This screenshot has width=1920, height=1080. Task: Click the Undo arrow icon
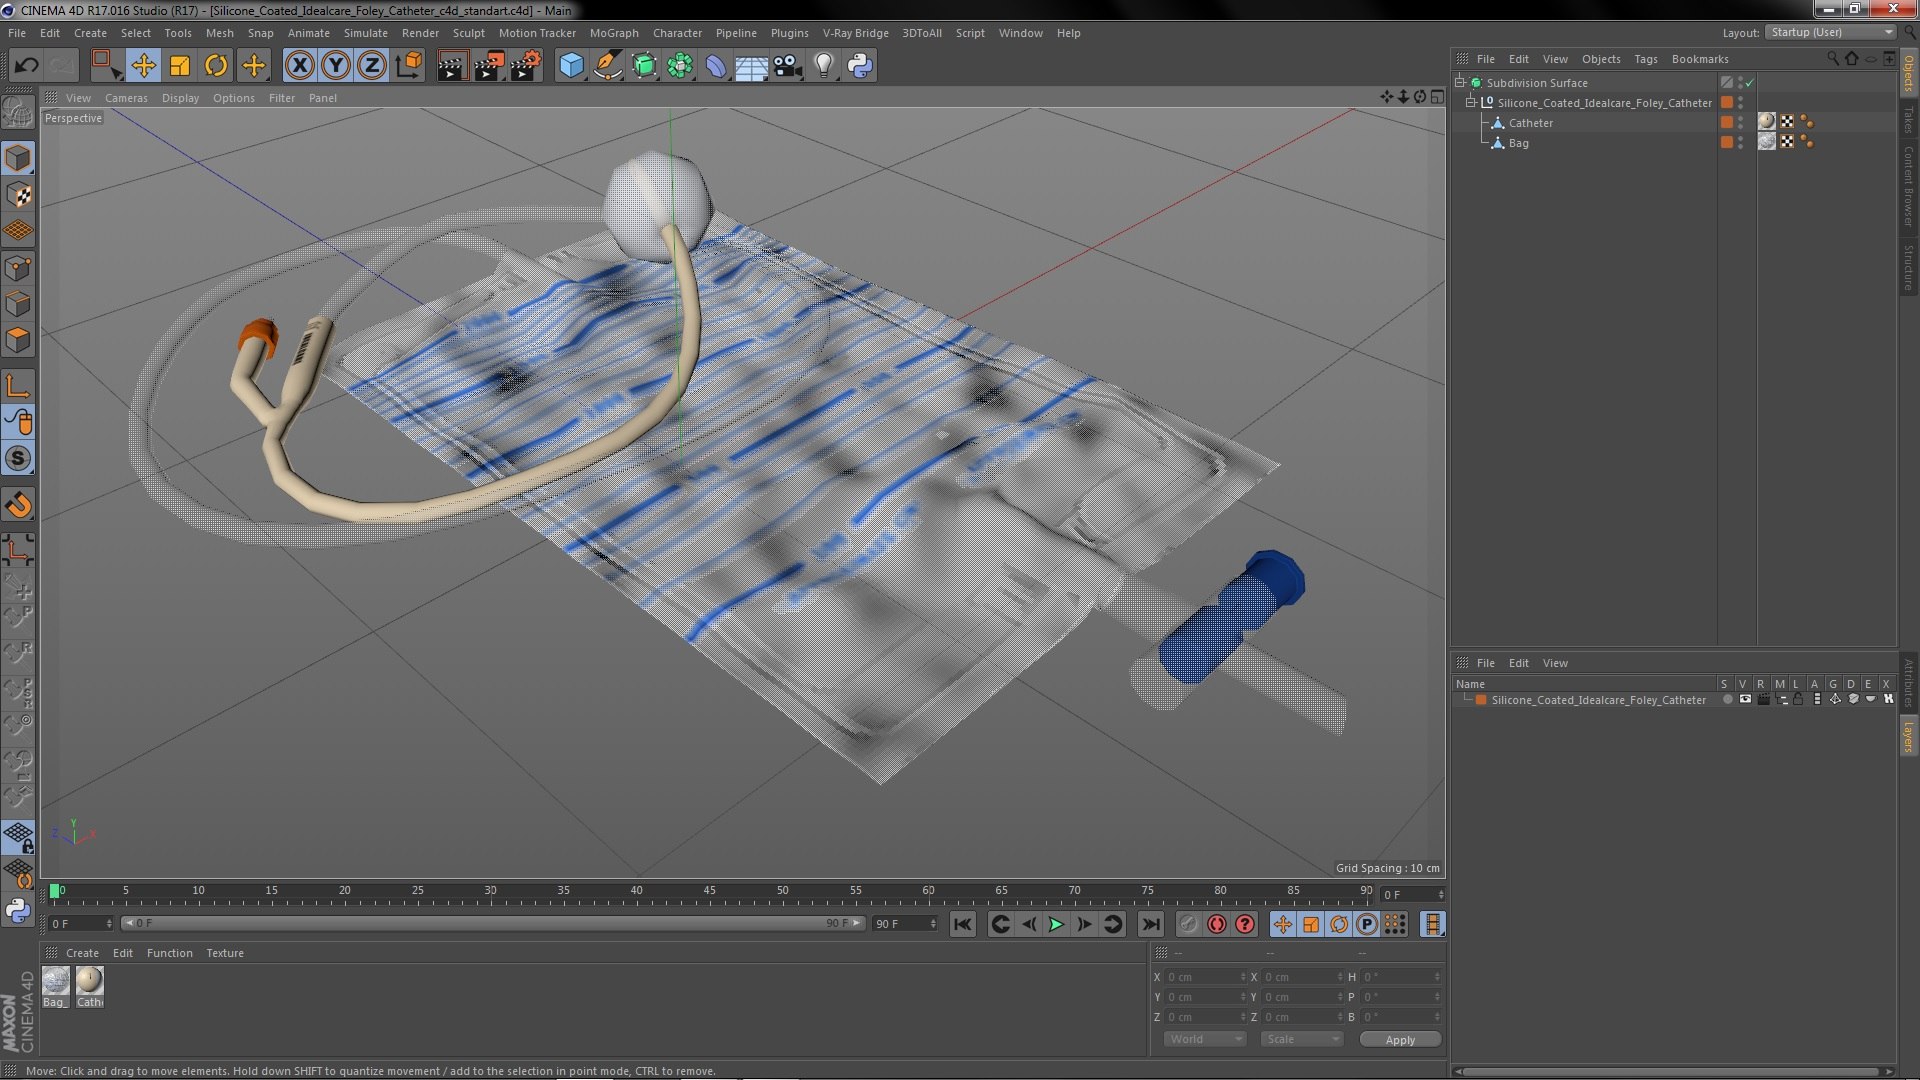tap(27, 66)
